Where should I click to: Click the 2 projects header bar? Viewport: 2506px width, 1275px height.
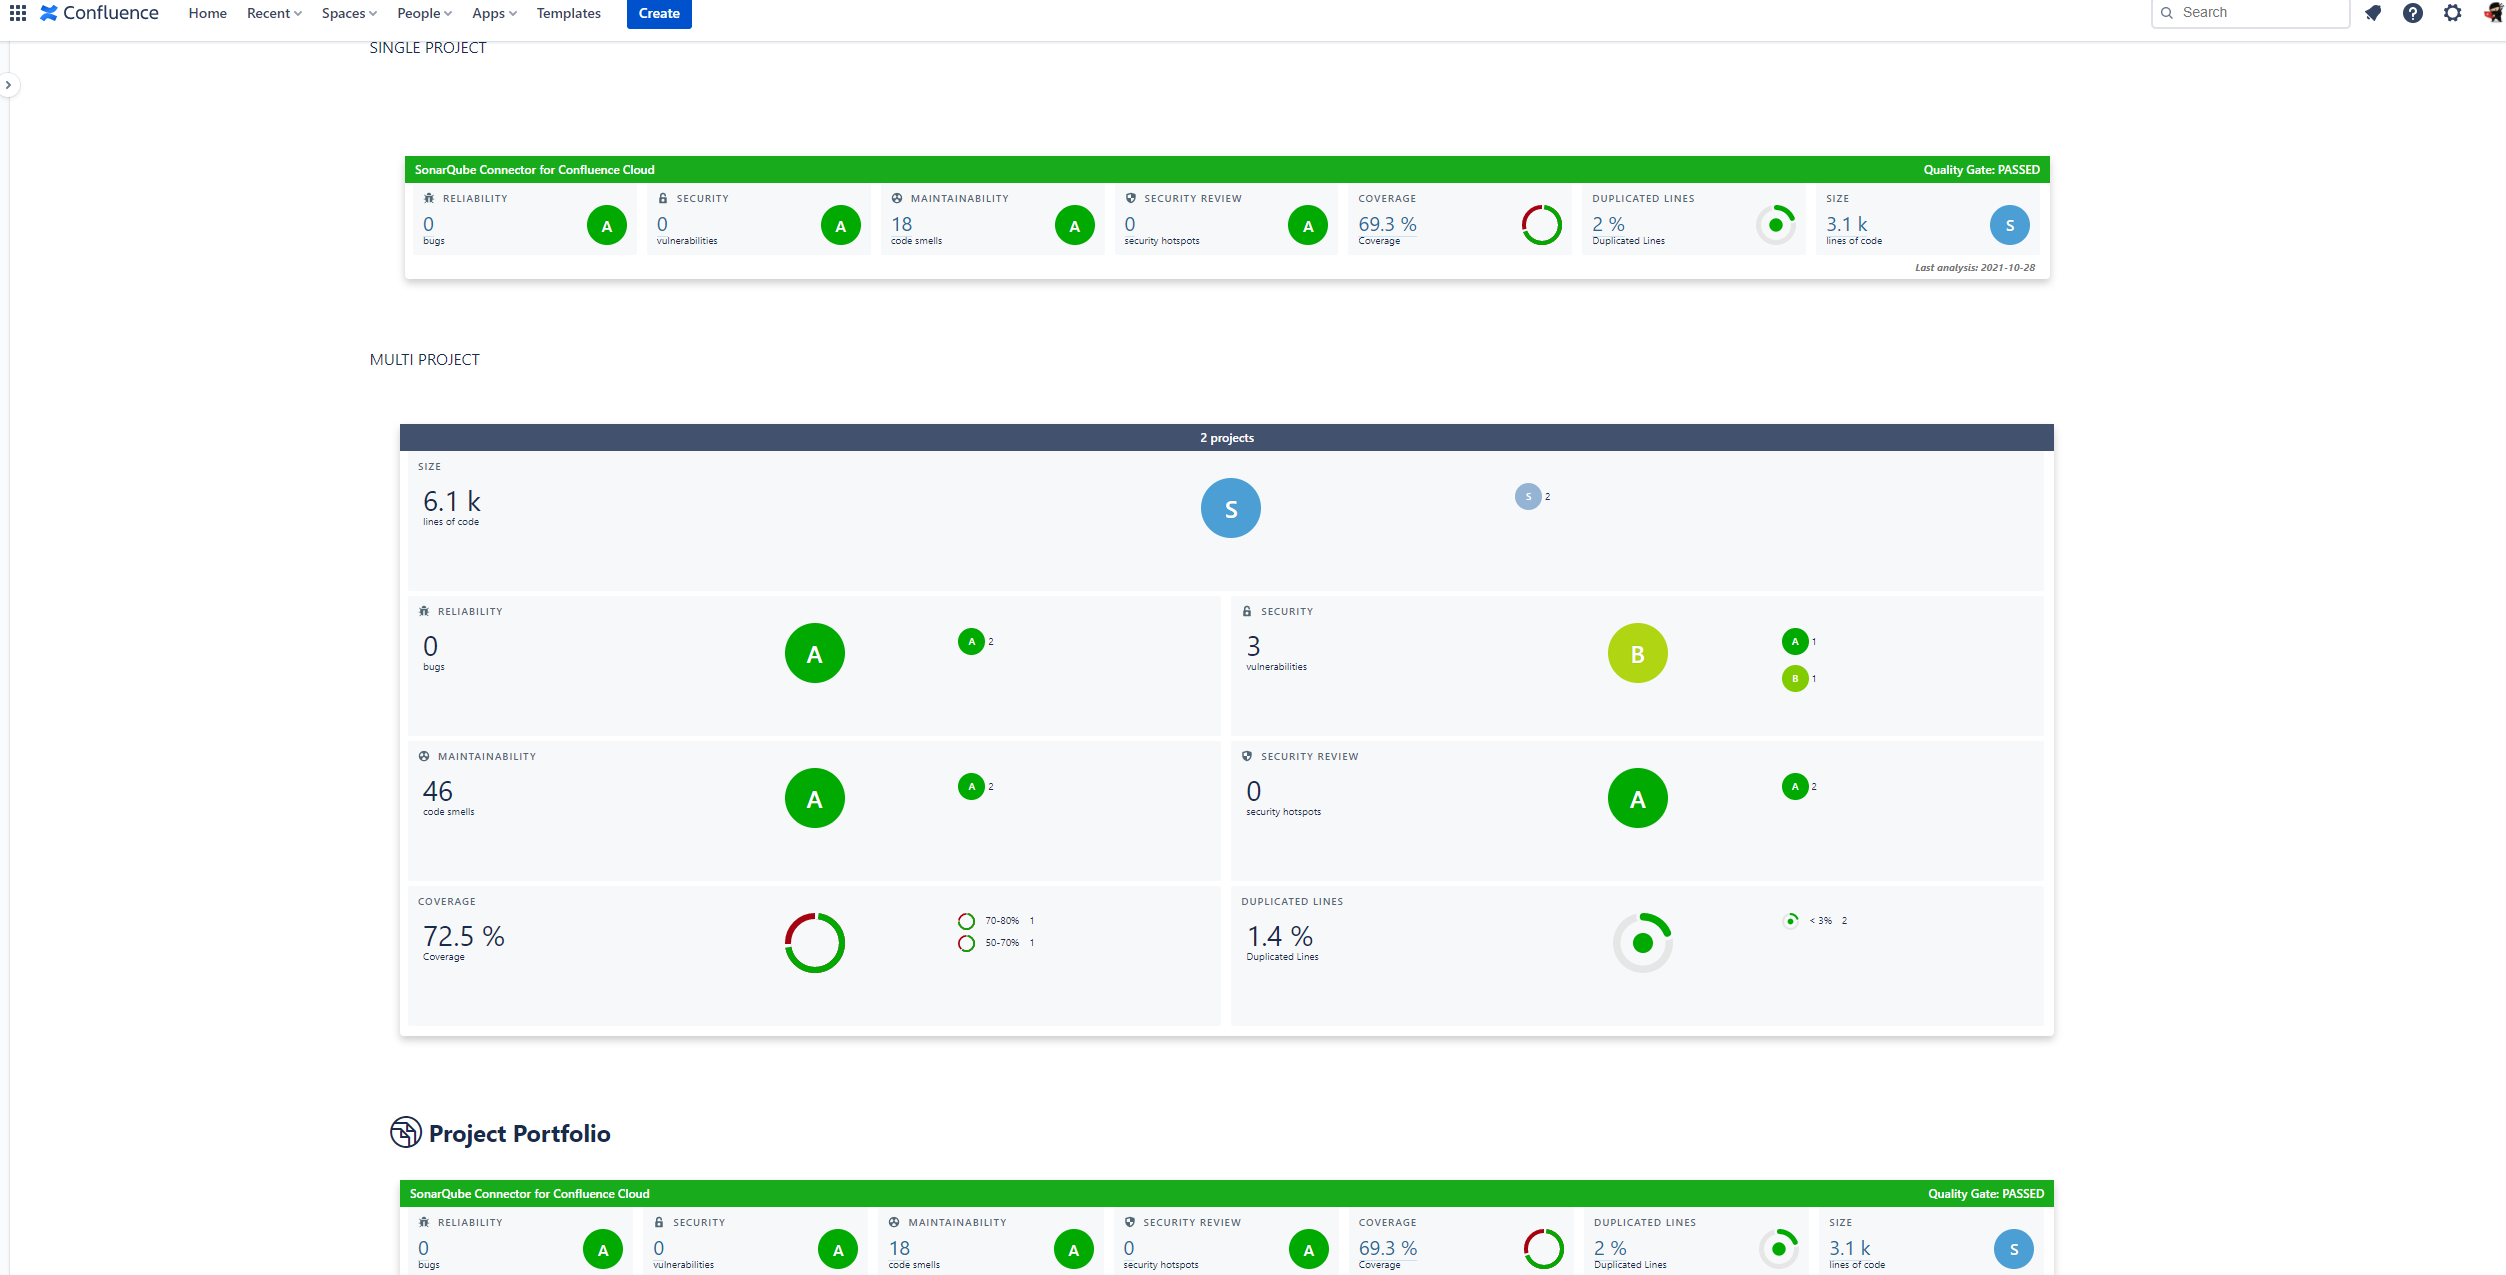[1227, 437]
